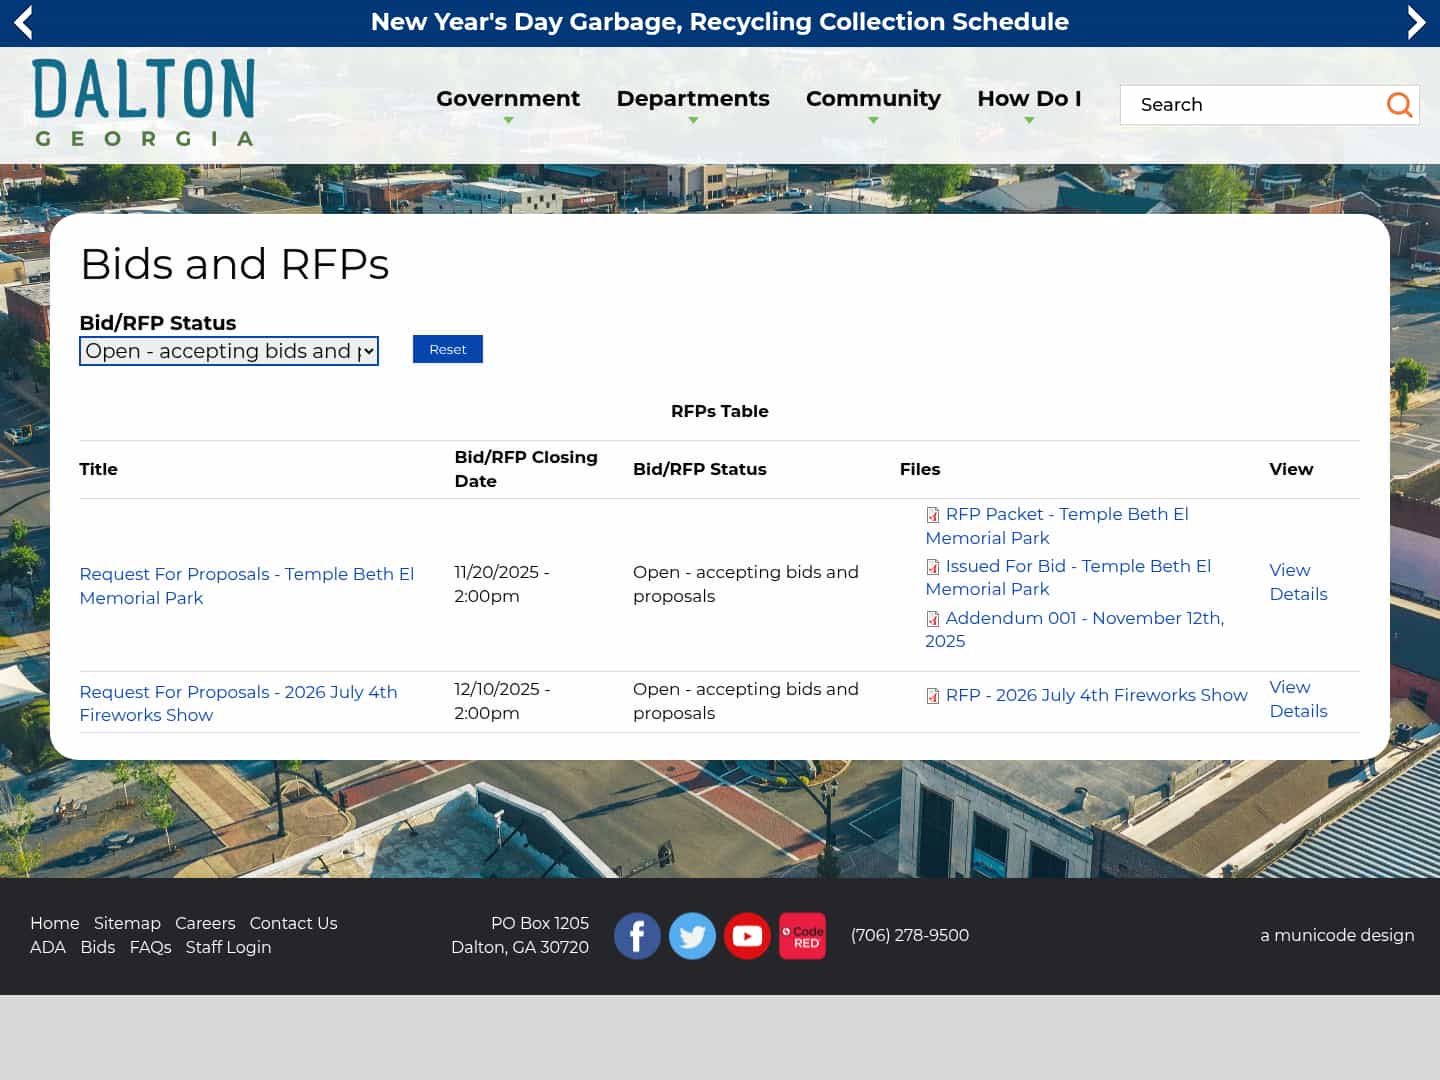The width and height of the screenshot is (1440, 1080).
Task: Open the Community menu
Action: click(873, 98)
